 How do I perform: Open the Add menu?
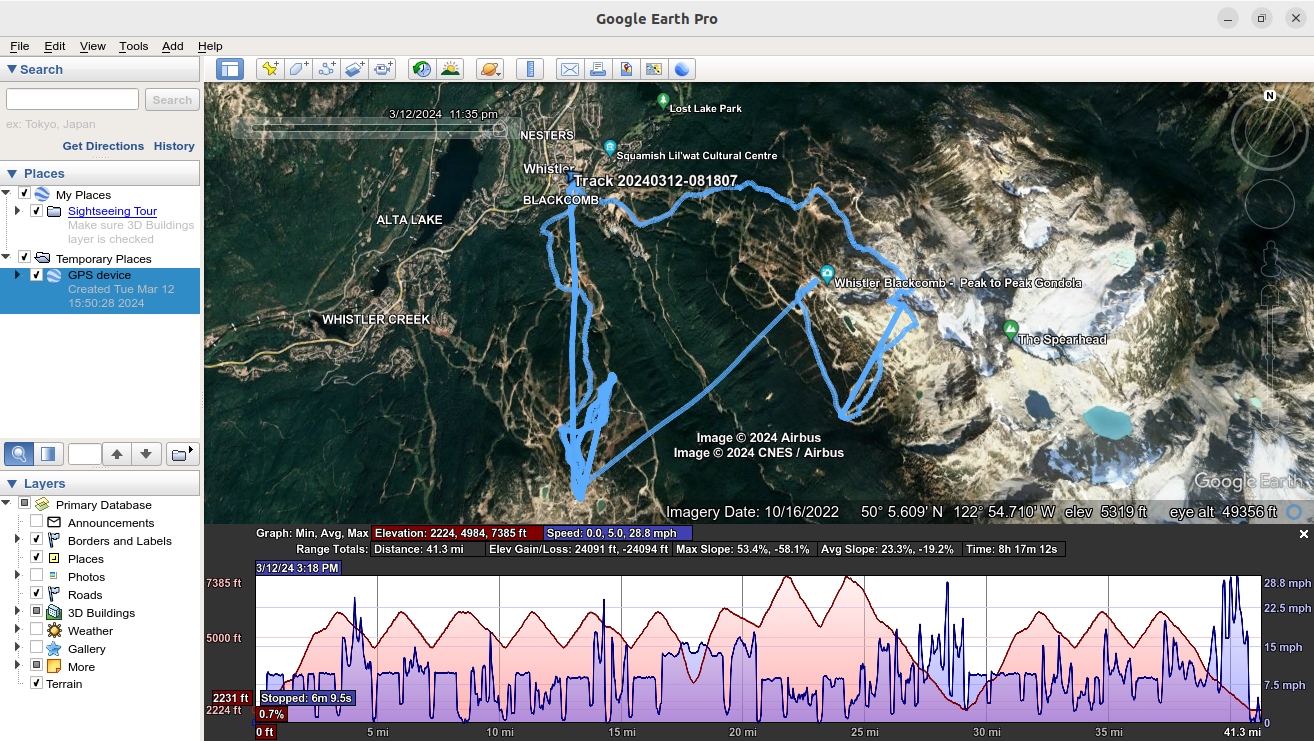pos(173,46)
